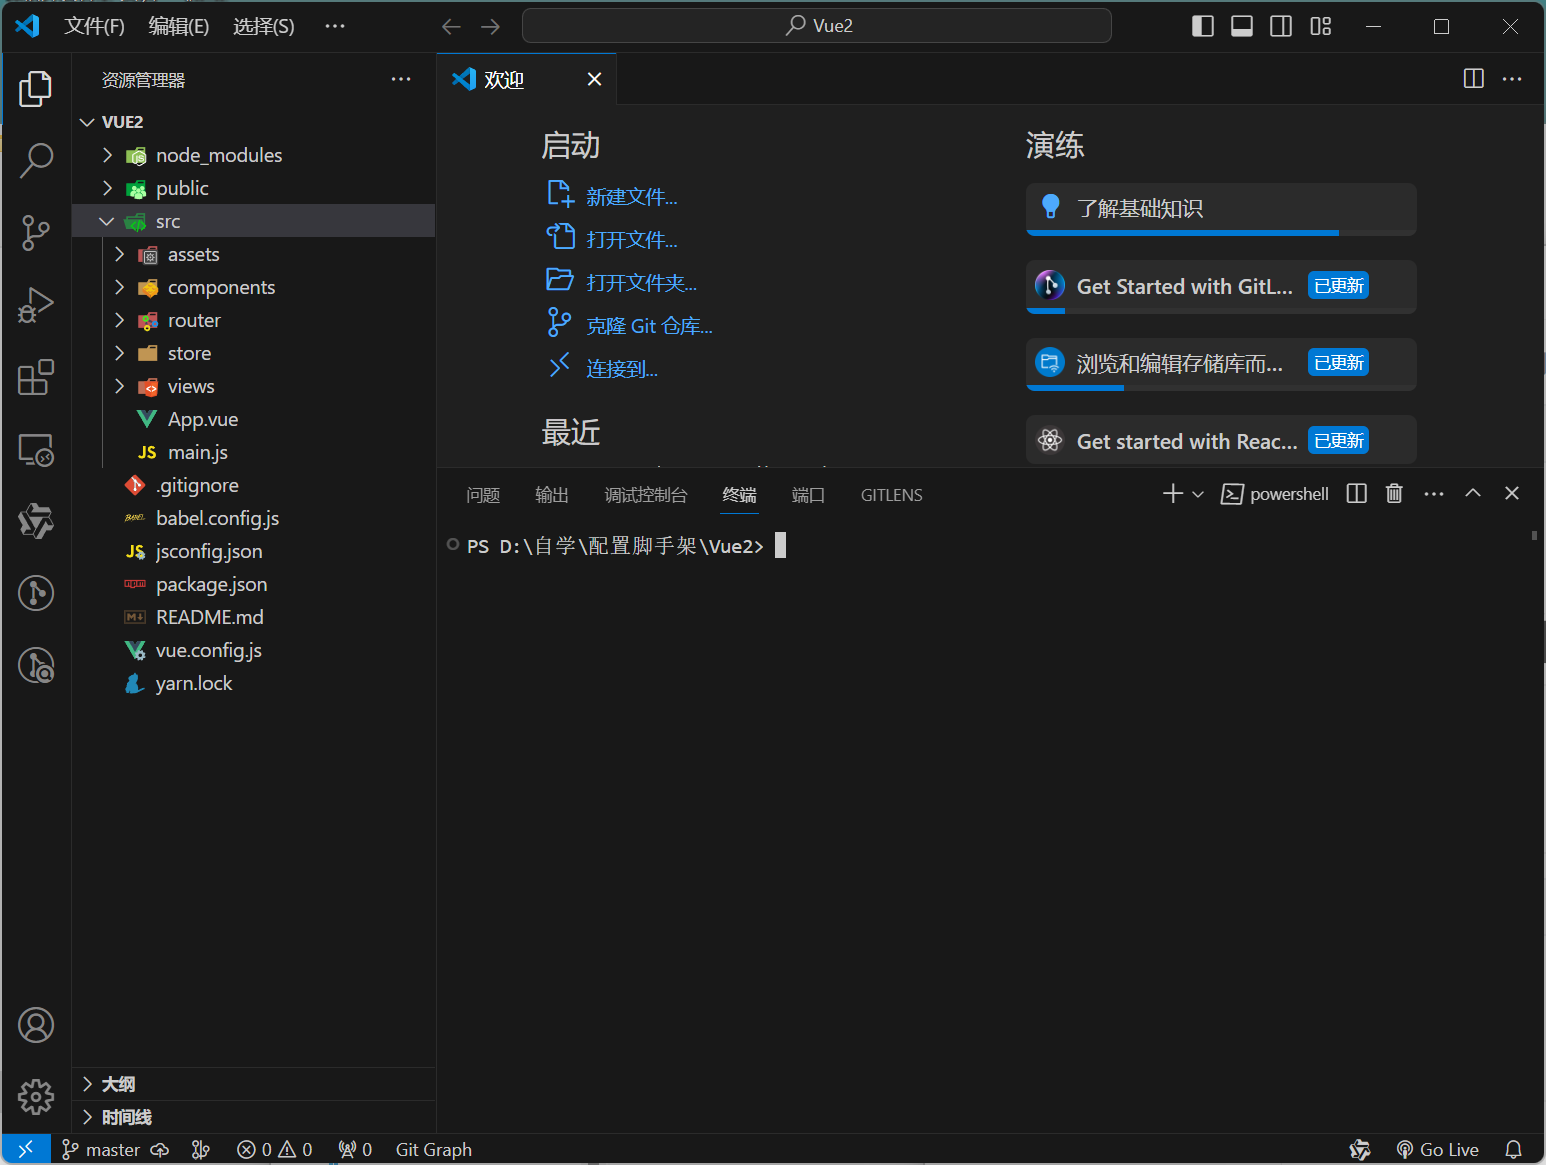Screen dimensions: 1546x1165
Task: Open GitLens Inspect icon in activity bar
Action: [36, 665]
